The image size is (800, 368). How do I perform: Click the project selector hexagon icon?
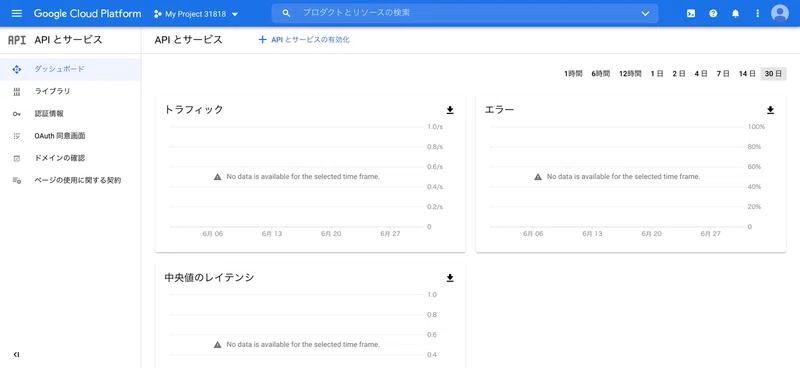158,14
